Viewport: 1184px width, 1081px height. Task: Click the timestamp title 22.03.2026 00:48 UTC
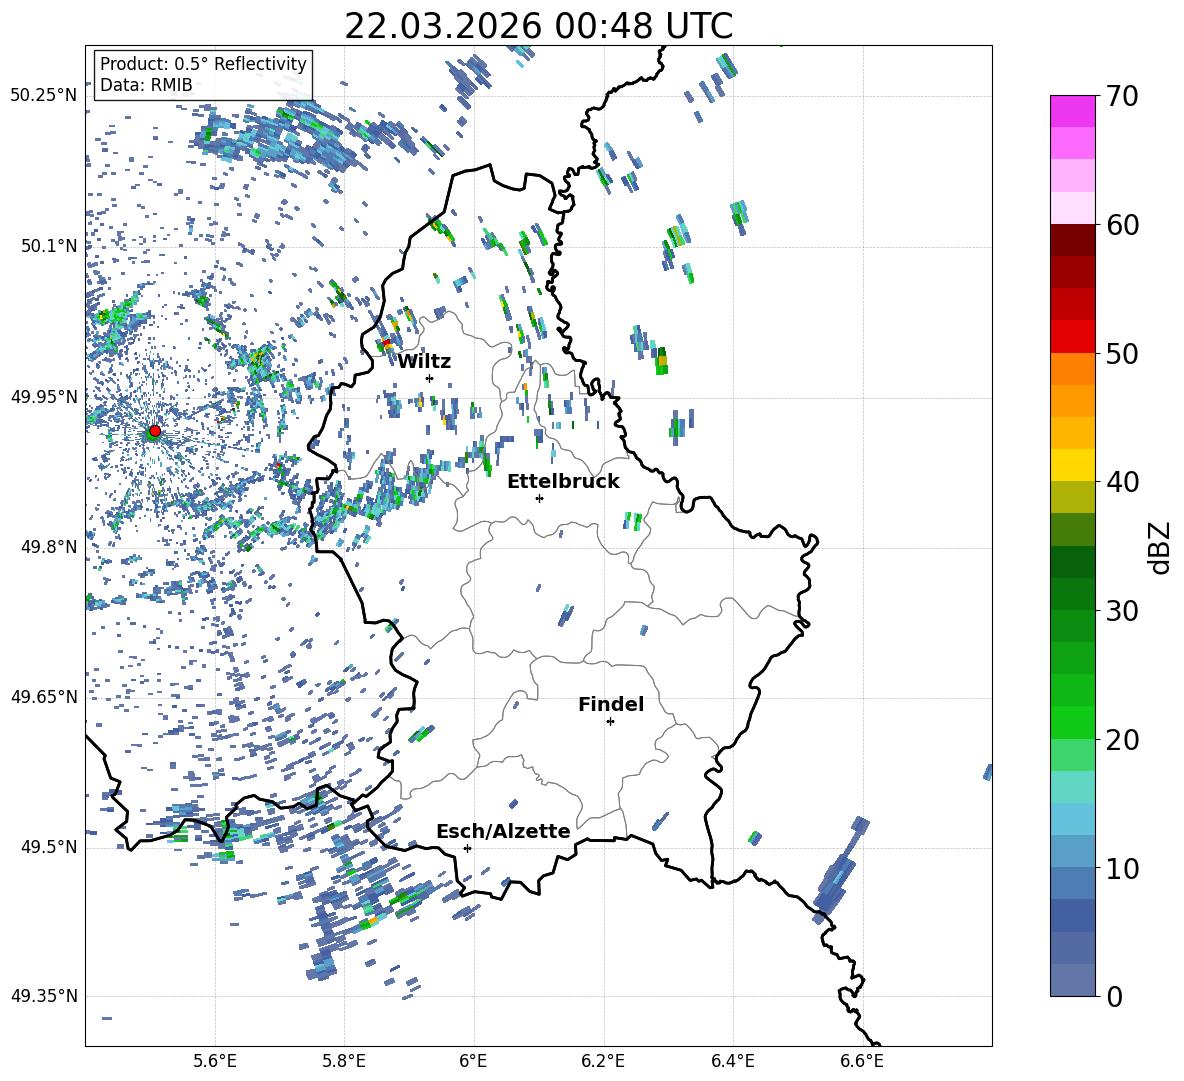point(538,26)
